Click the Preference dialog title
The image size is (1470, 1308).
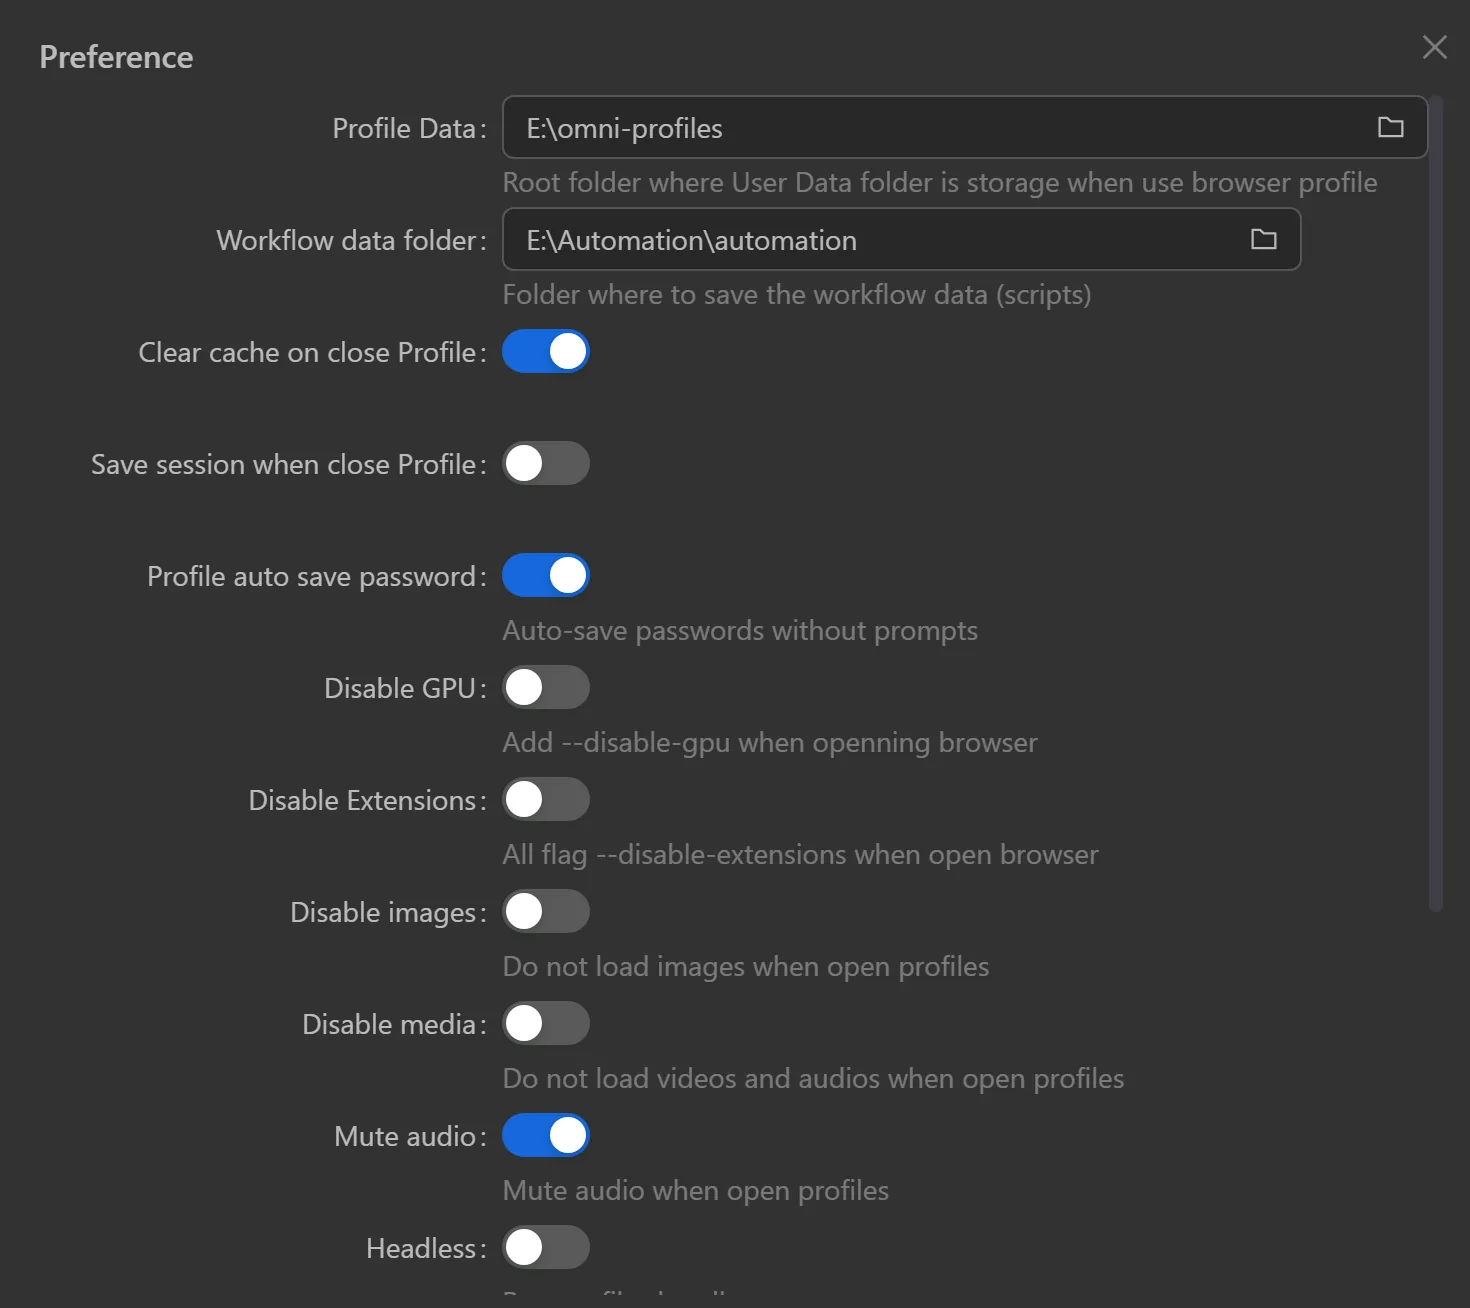(x=116, y=57)
